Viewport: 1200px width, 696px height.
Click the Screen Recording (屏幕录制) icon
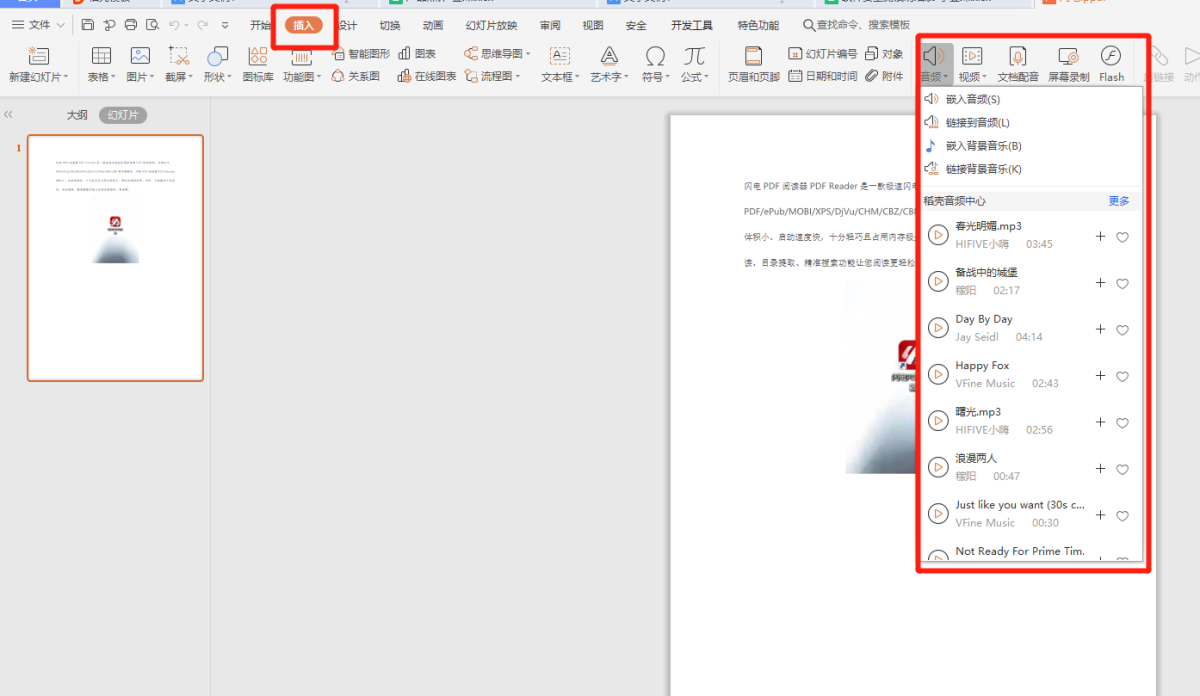tap(1067, 57)
